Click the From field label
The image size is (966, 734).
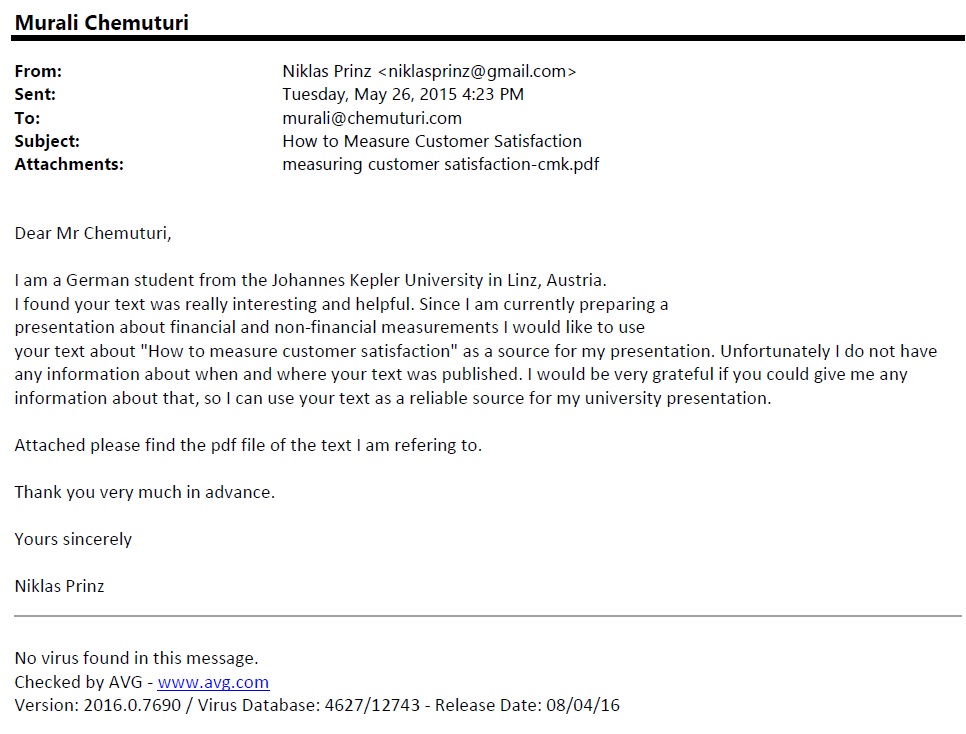tap(38, 71)
